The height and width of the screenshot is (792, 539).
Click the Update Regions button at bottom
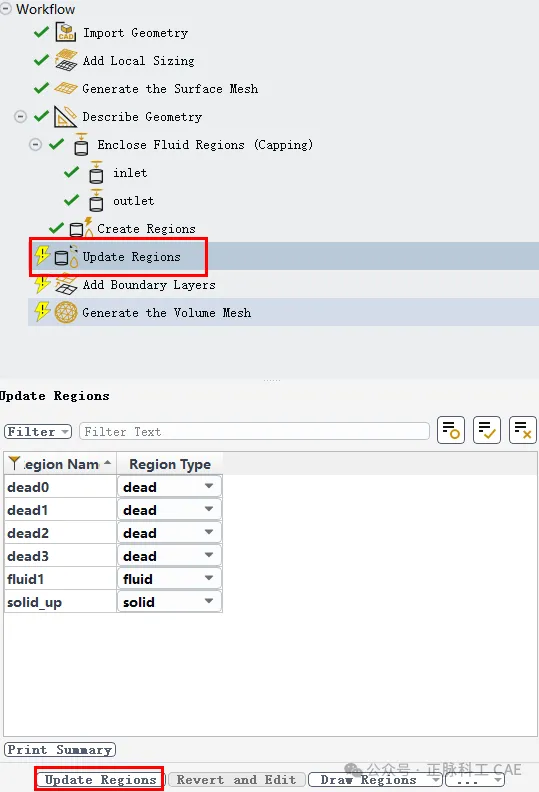[x=100, y=779]
